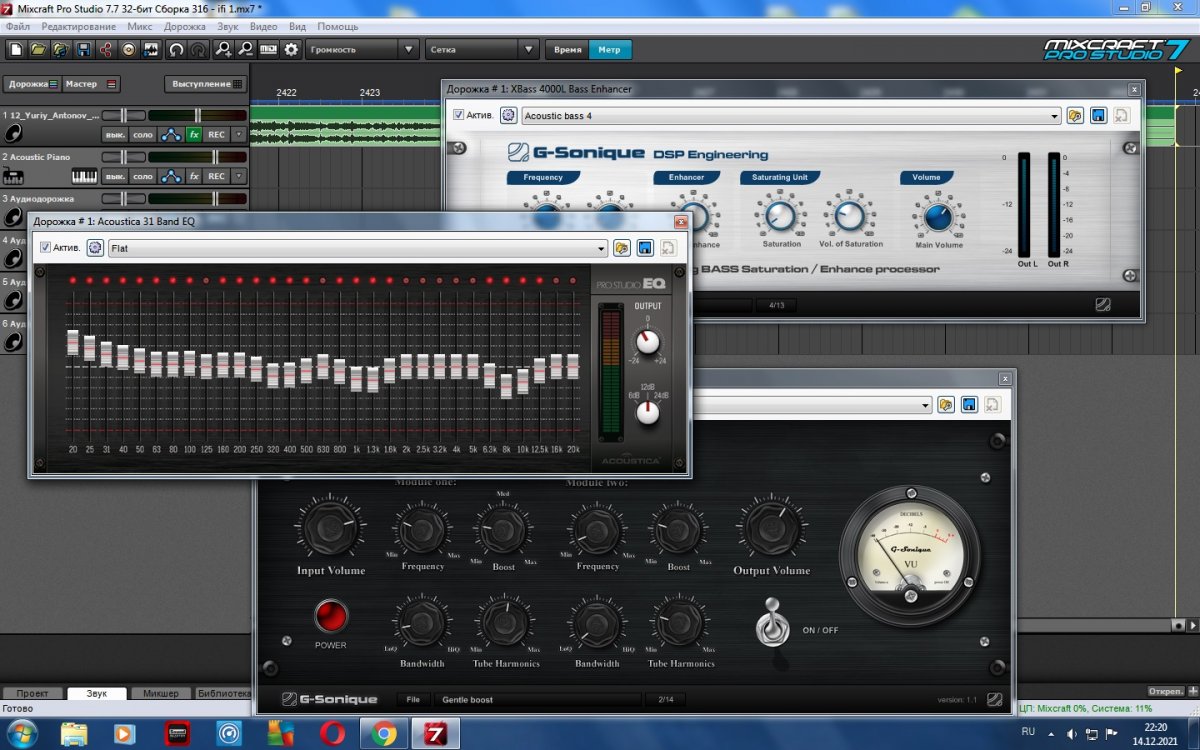Open Opera browser from the taskbar
Viewport: 1200px width, 750px height.
(331, 734)
